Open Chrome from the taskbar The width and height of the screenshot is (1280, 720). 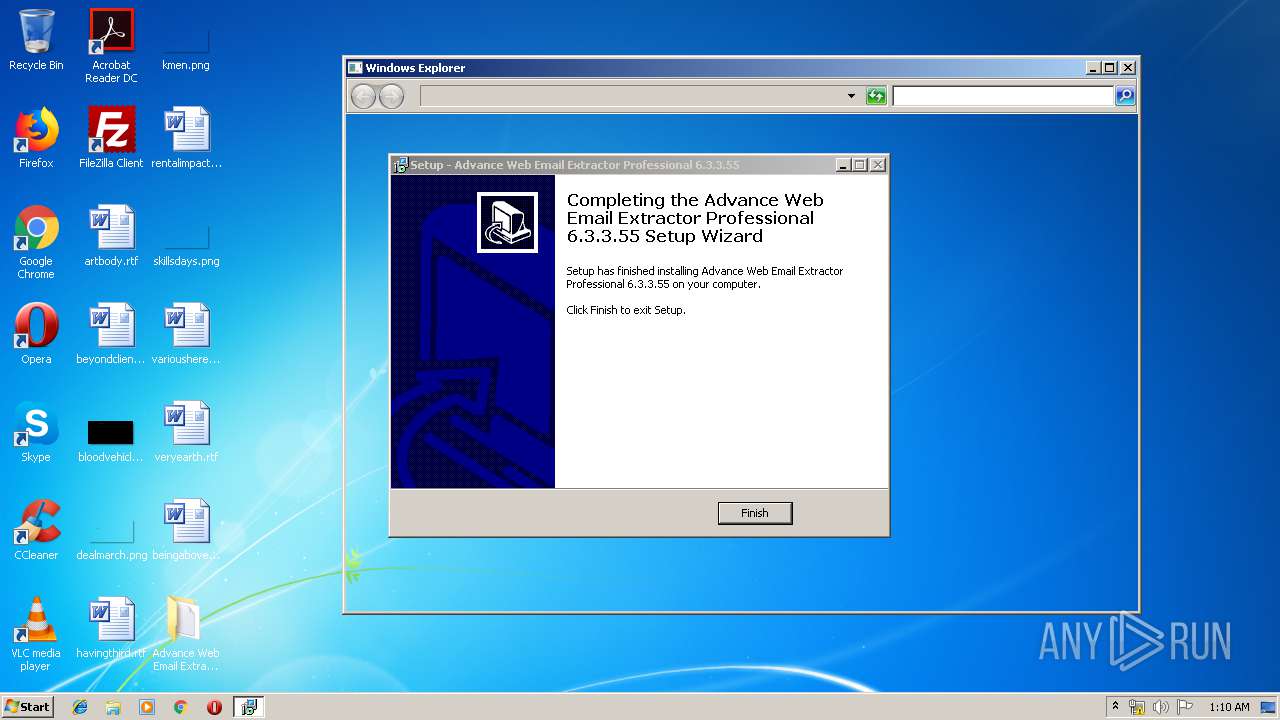point(181,707)
